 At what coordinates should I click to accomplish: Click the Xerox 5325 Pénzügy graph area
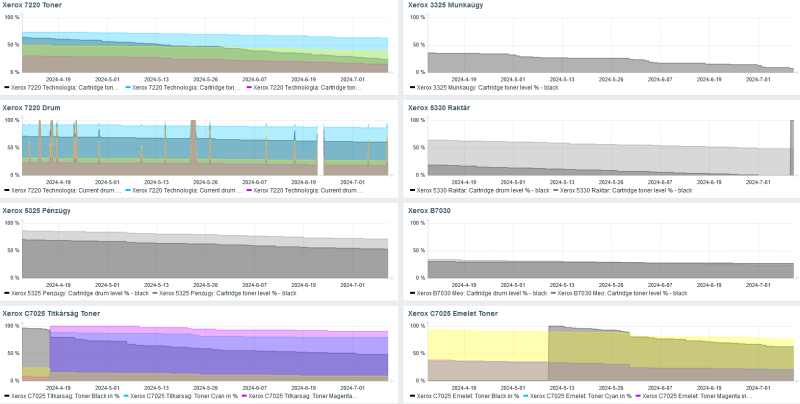pyautogui.click(x=205, y=250)
